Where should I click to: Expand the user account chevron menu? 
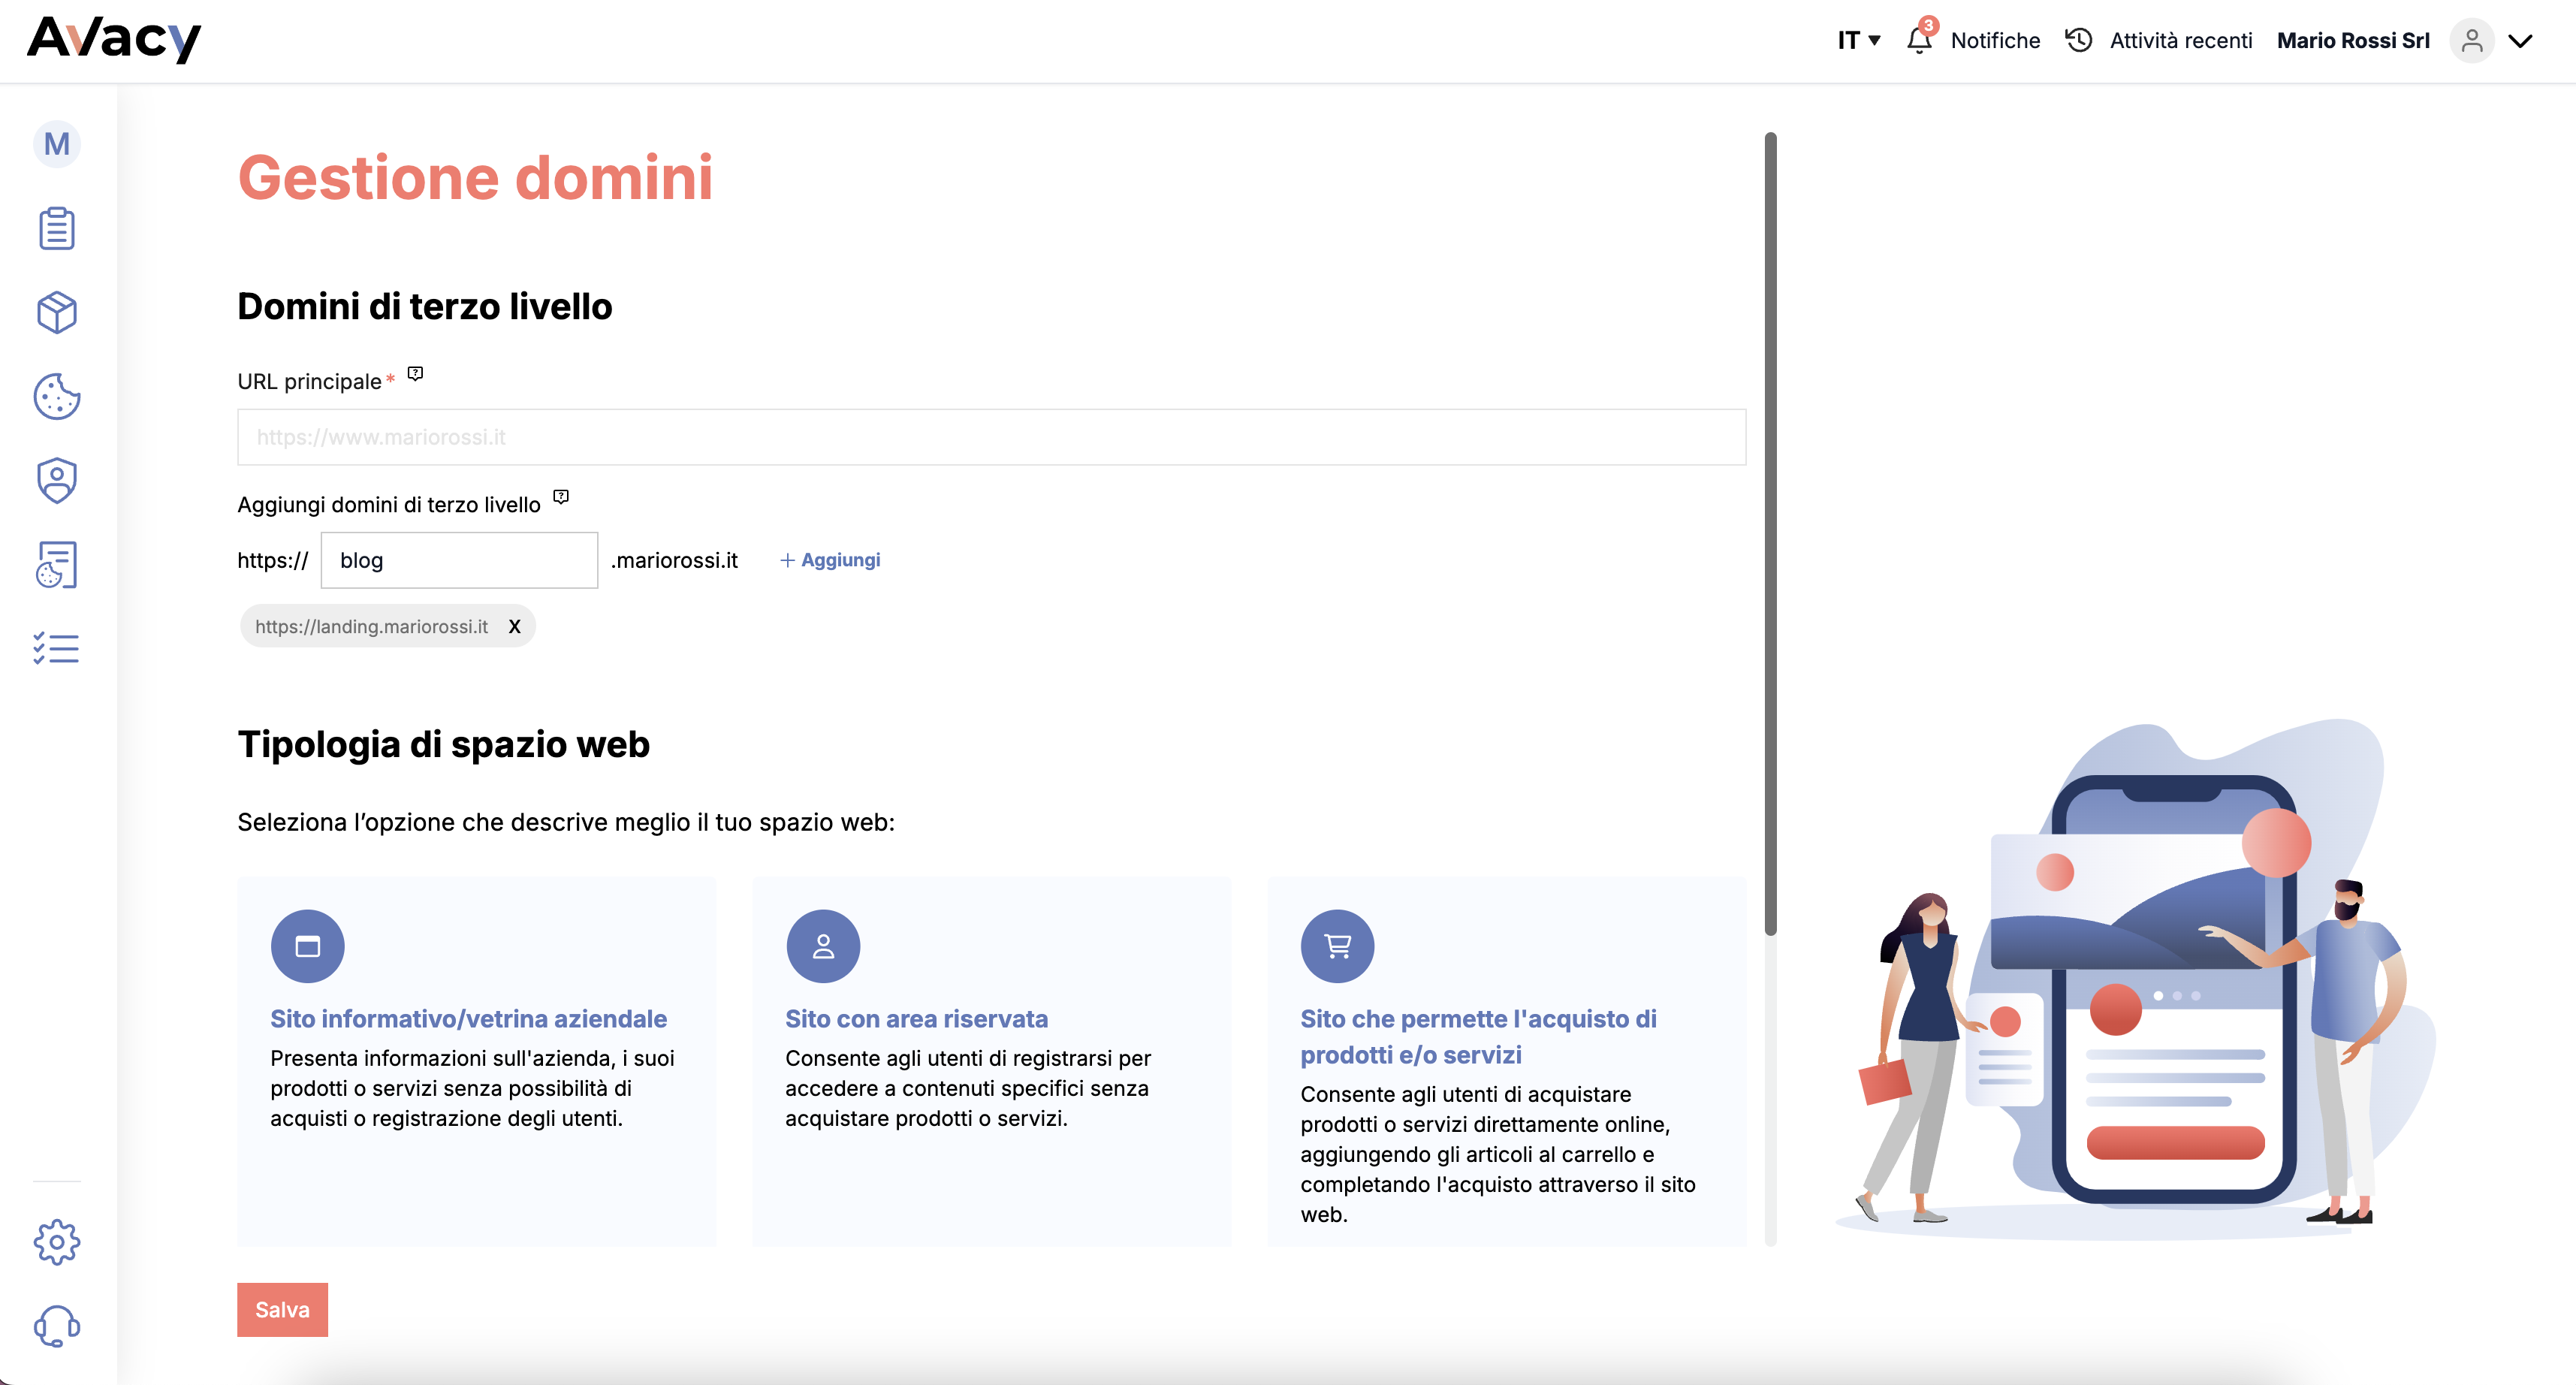(x=2520, y=41)
